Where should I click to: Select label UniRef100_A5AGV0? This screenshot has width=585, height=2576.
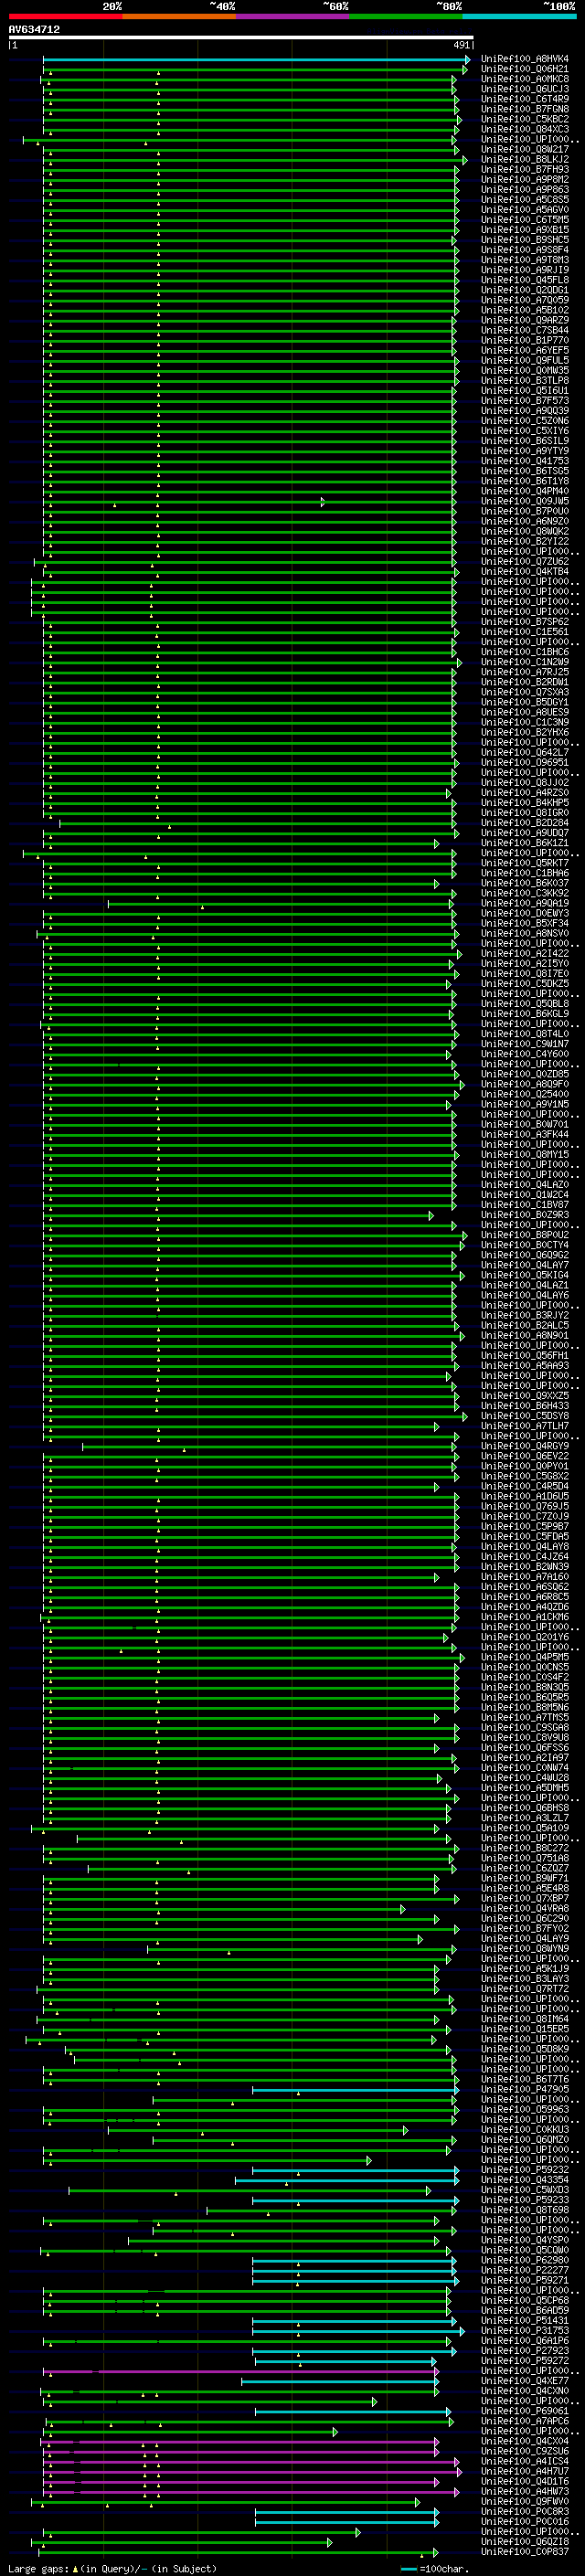coord(524,210)
